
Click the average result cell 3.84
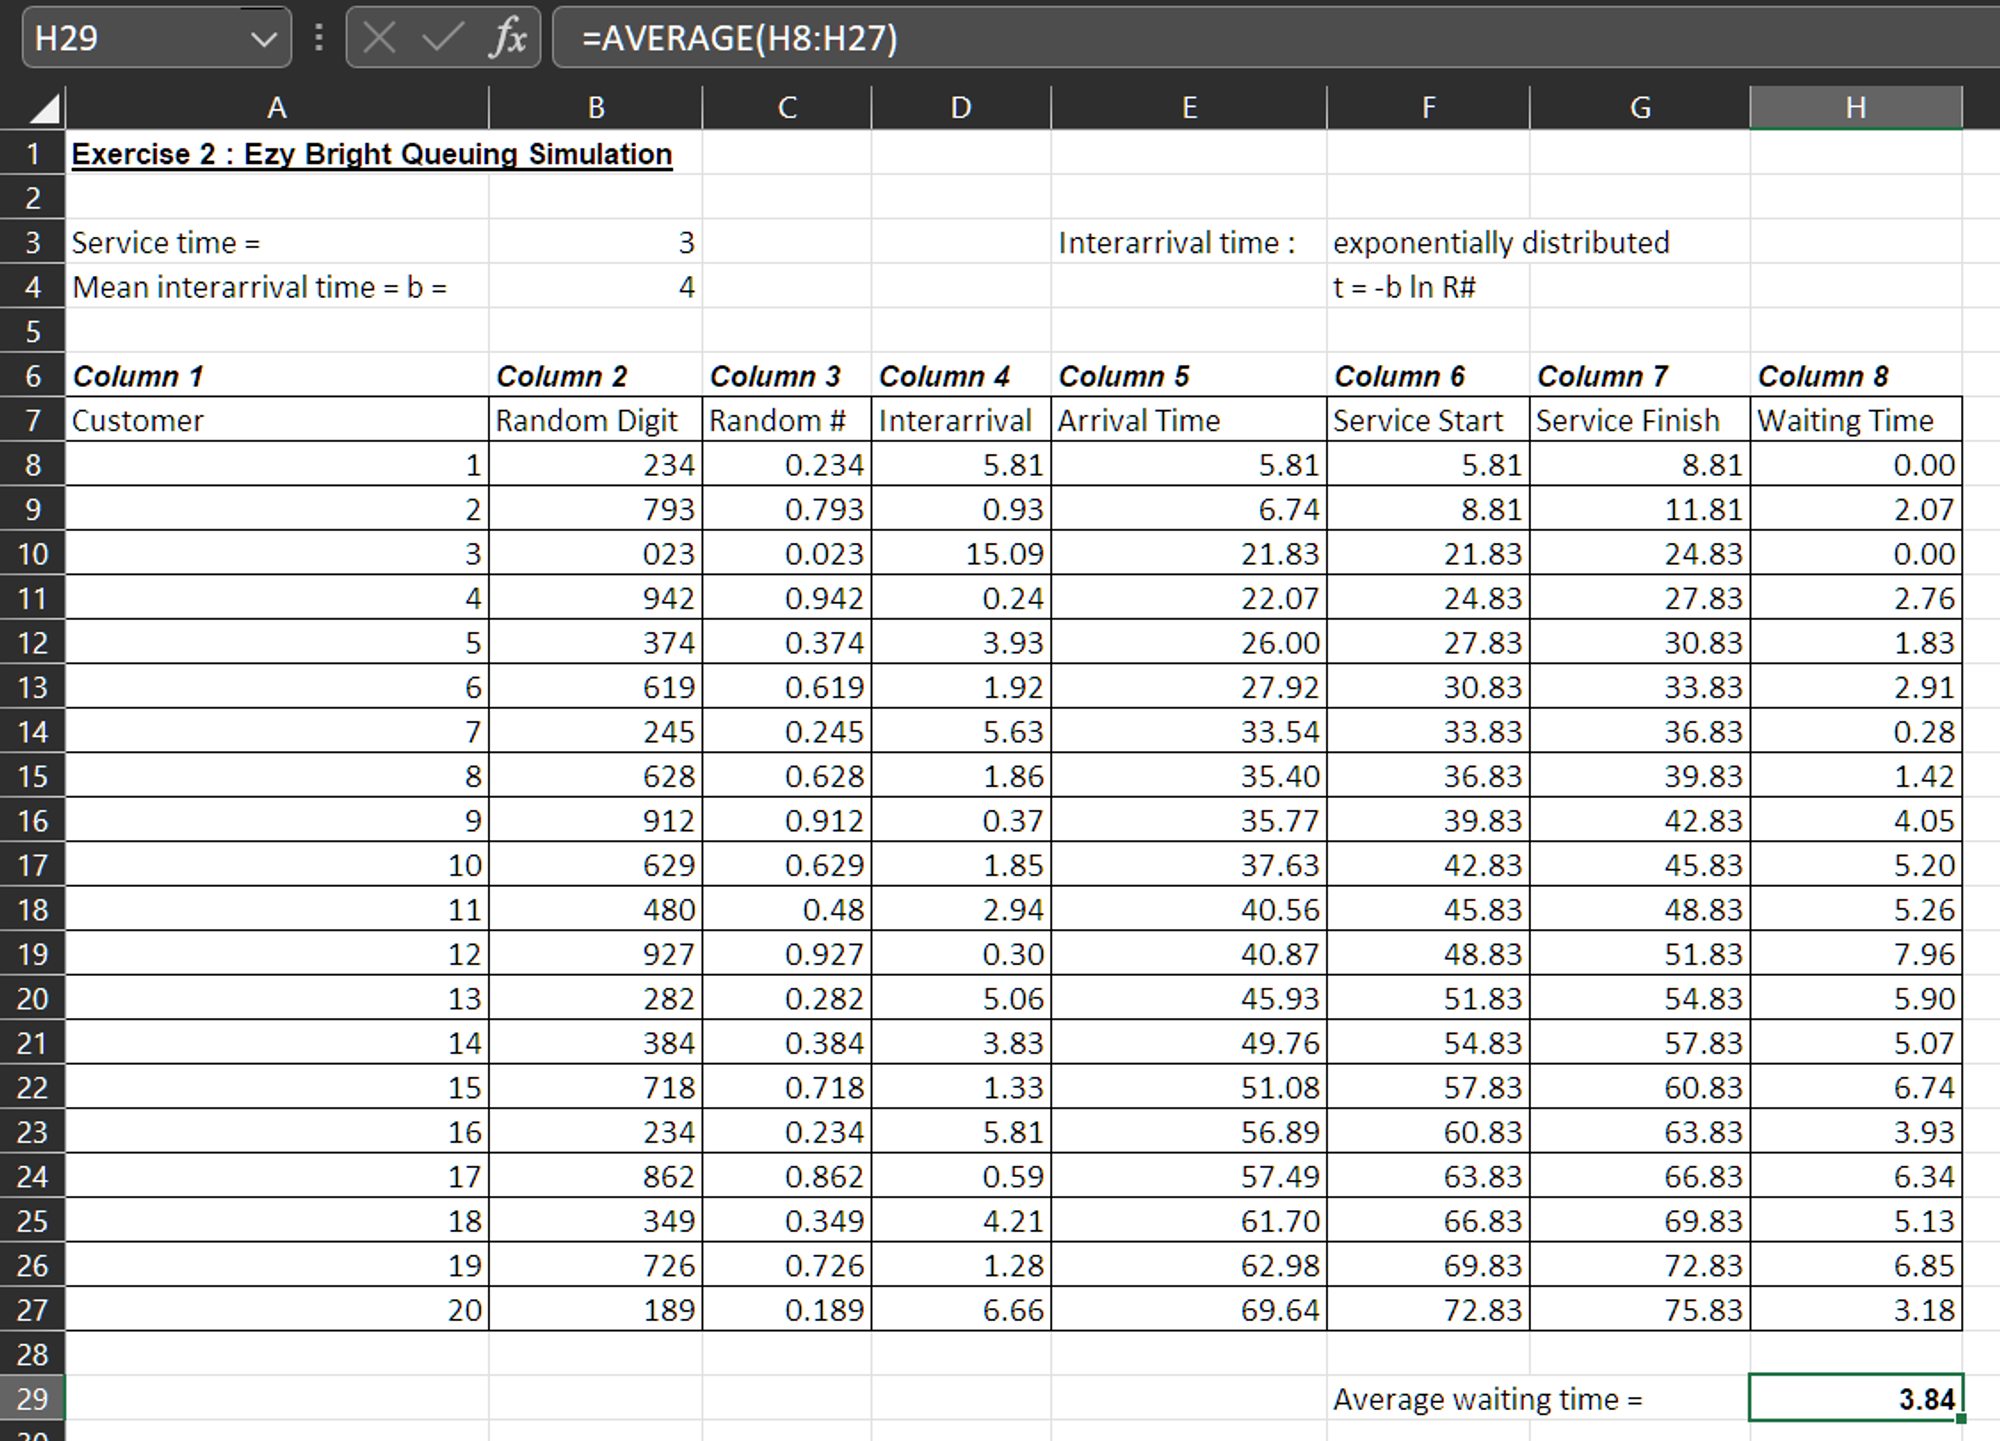(x=1856, y=1398)
